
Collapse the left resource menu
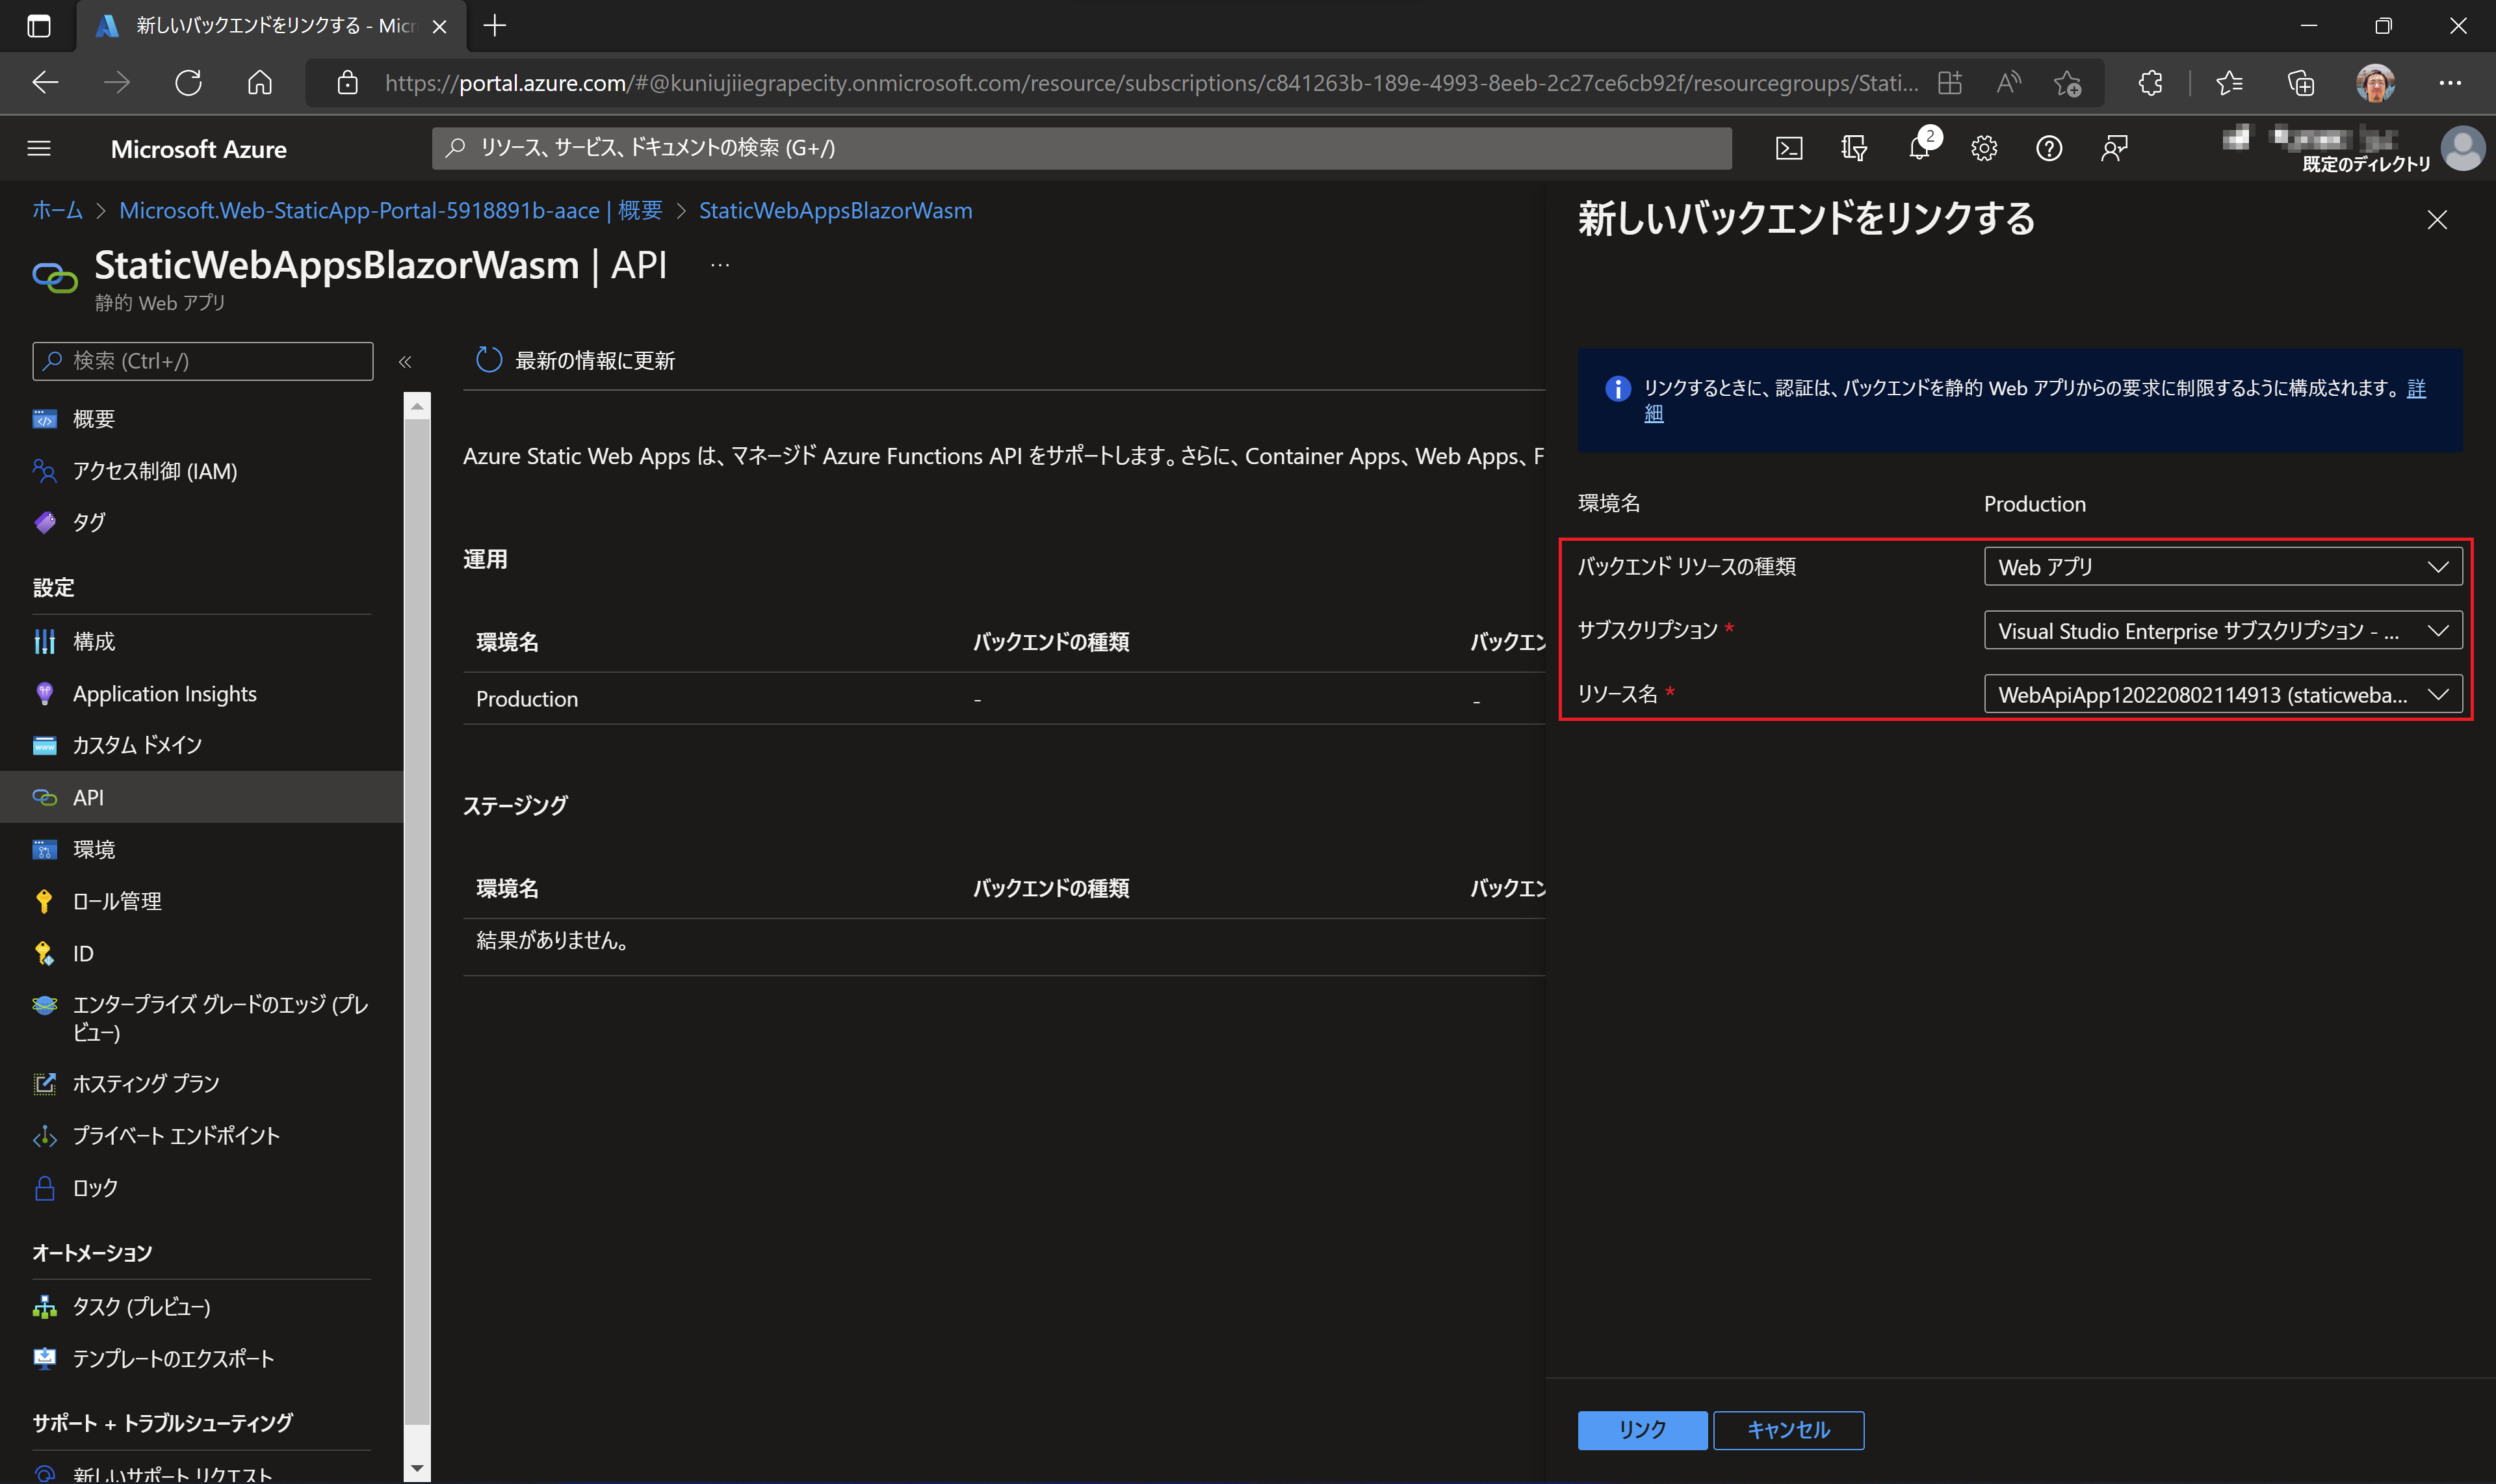click(405, 362)
